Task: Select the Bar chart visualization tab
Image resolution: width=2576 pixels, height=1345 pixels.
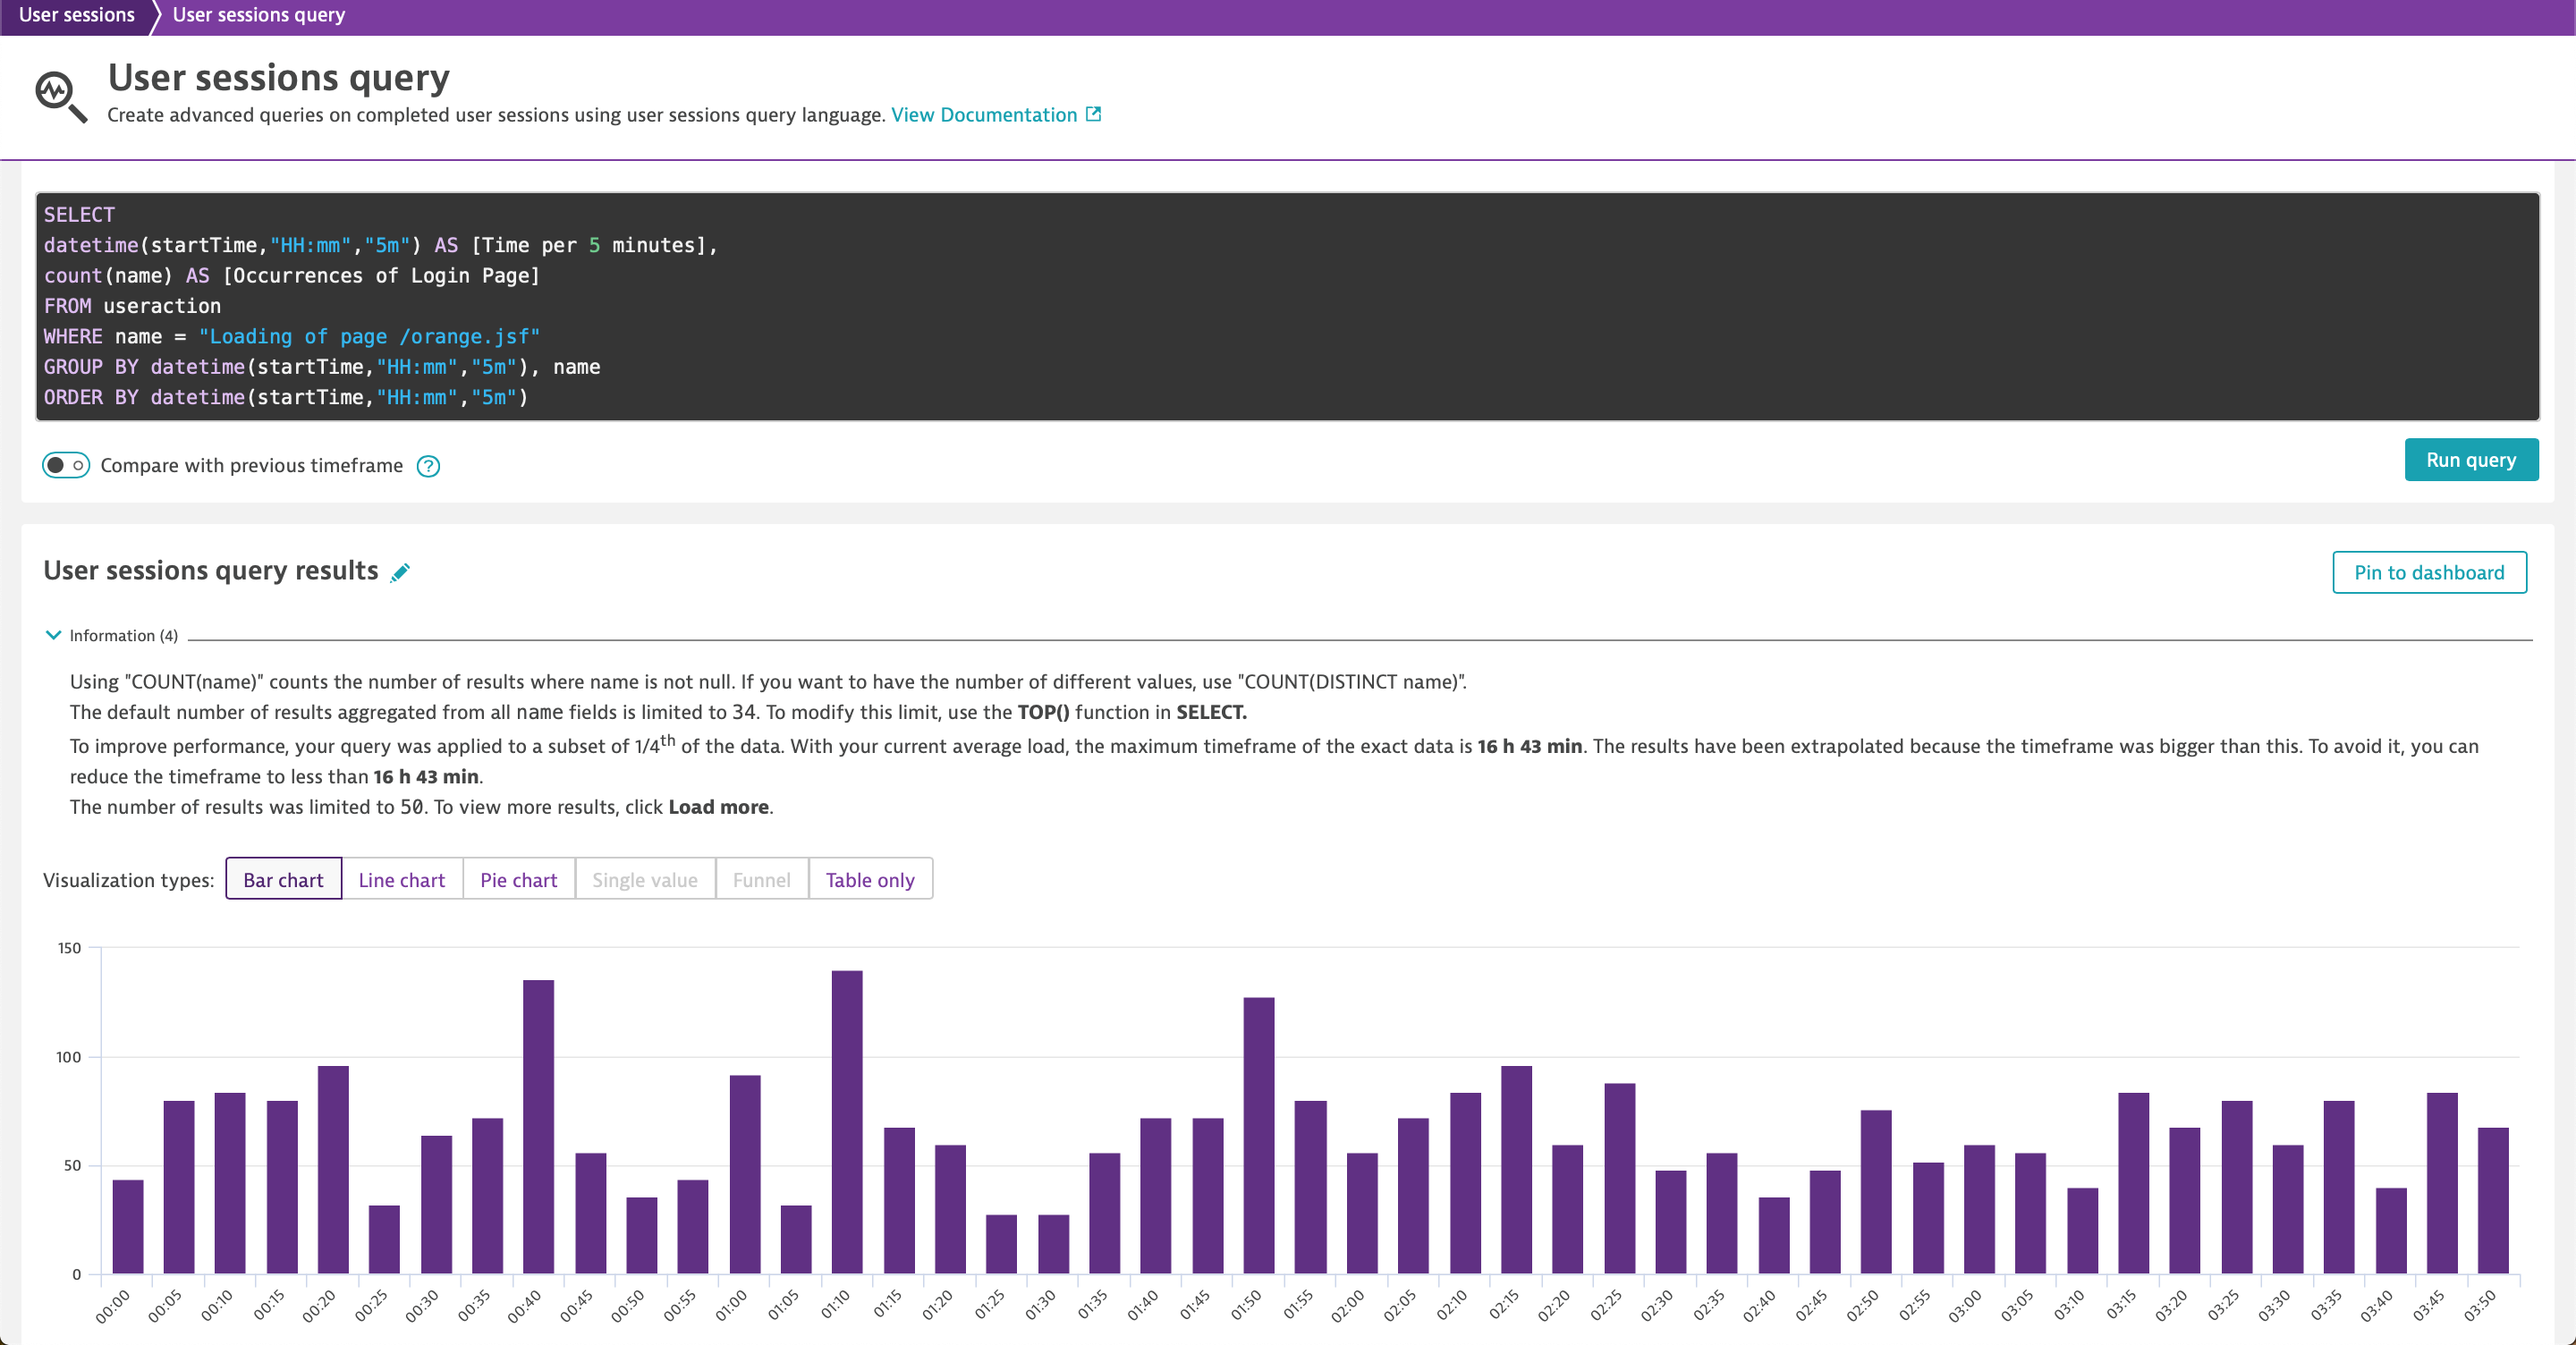Action: pos(283,879)
